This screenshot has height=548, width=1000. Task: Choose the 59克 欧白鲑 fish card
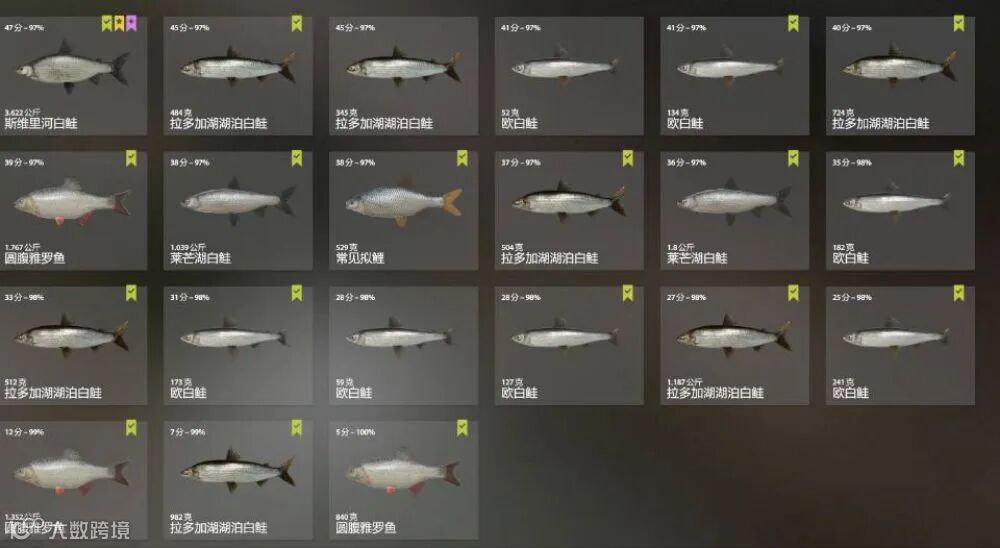(404, 345)
